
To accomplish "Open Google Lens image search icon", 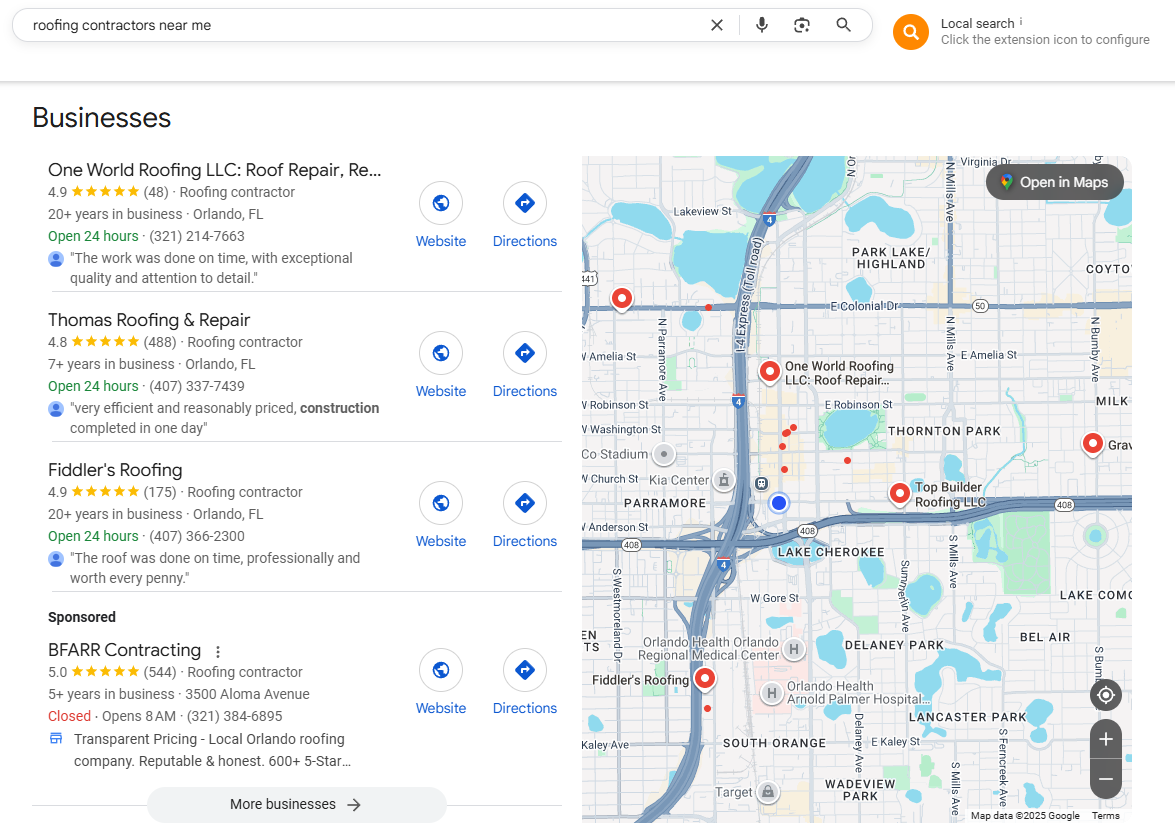I will [x=802, y=25].
